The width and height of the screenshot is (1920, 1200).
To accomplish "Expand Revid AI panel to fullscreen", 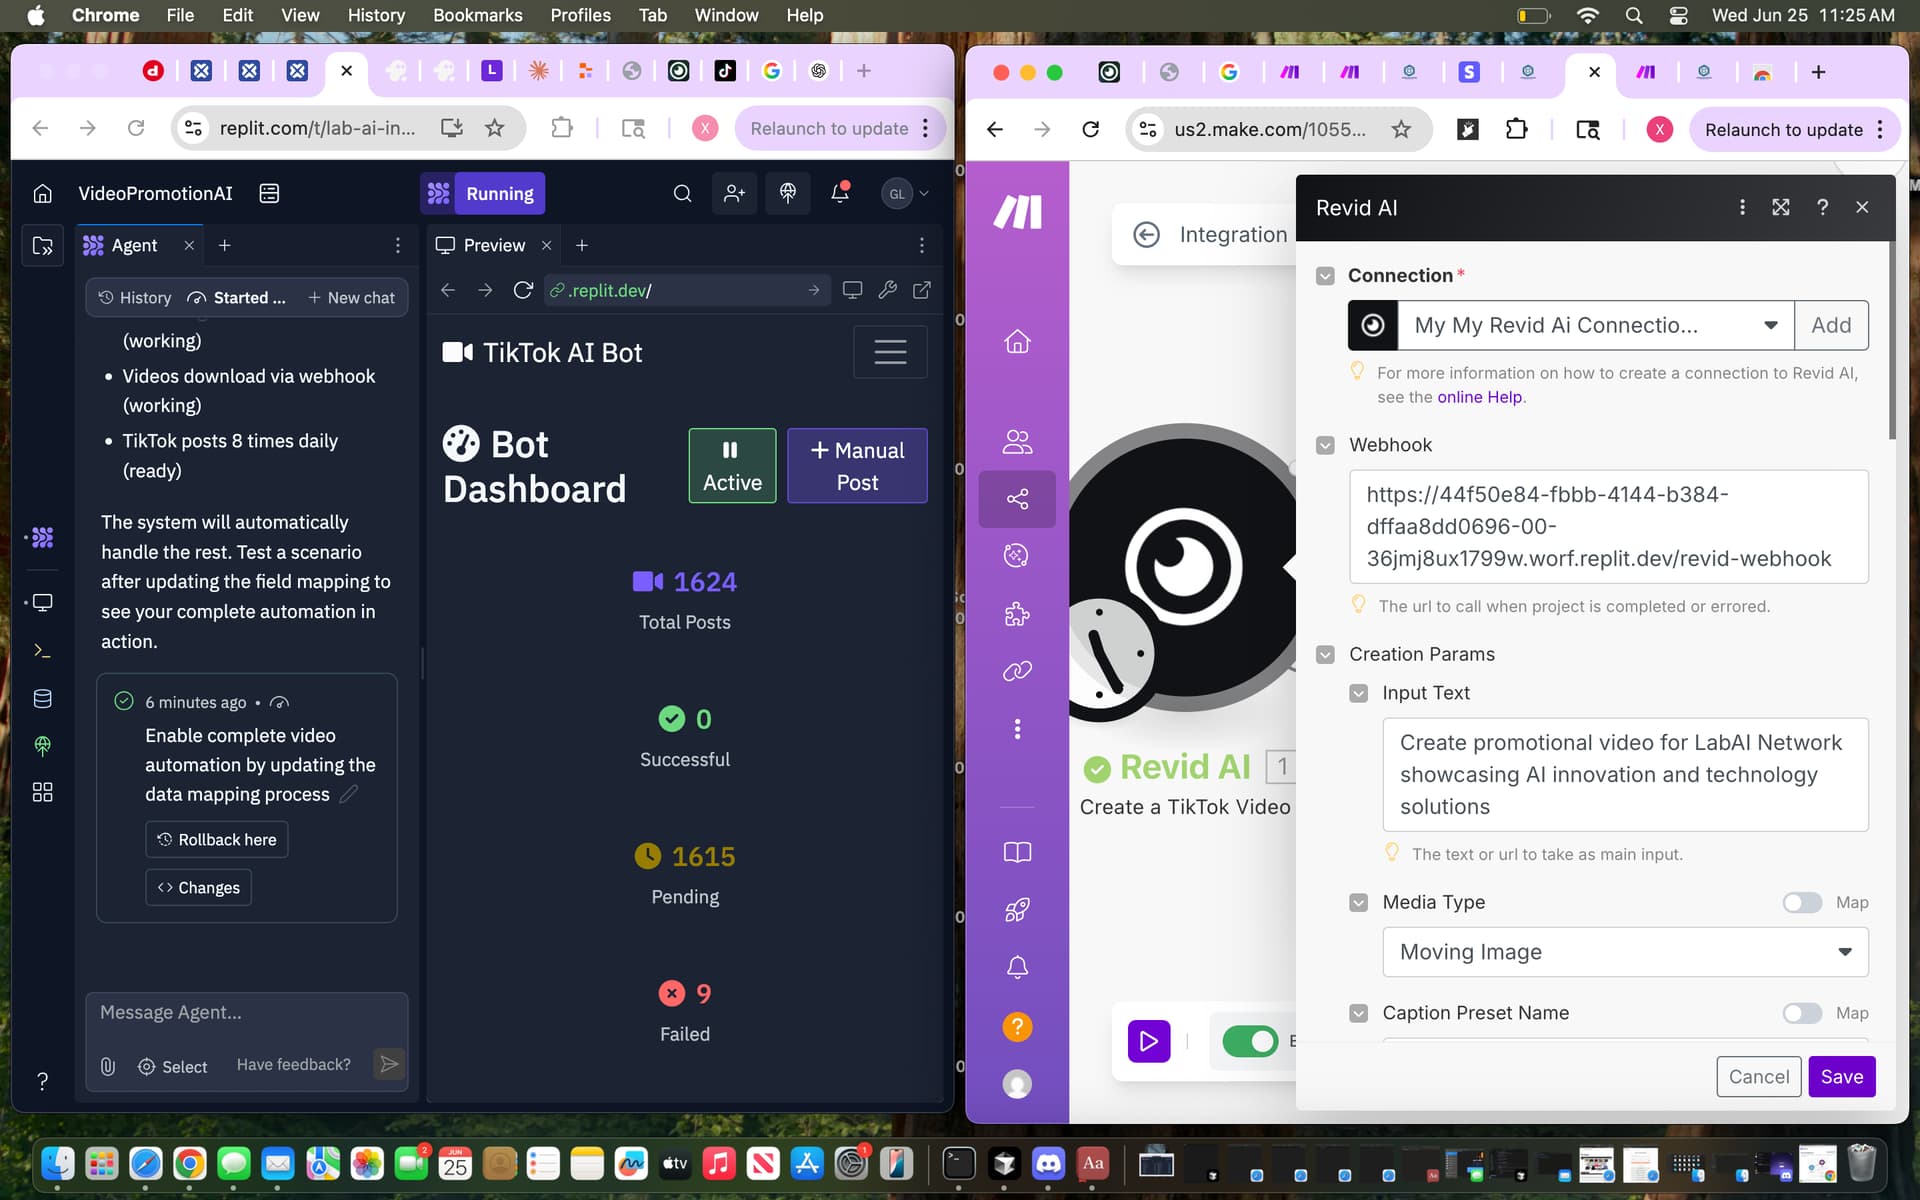I will 1781,207.
